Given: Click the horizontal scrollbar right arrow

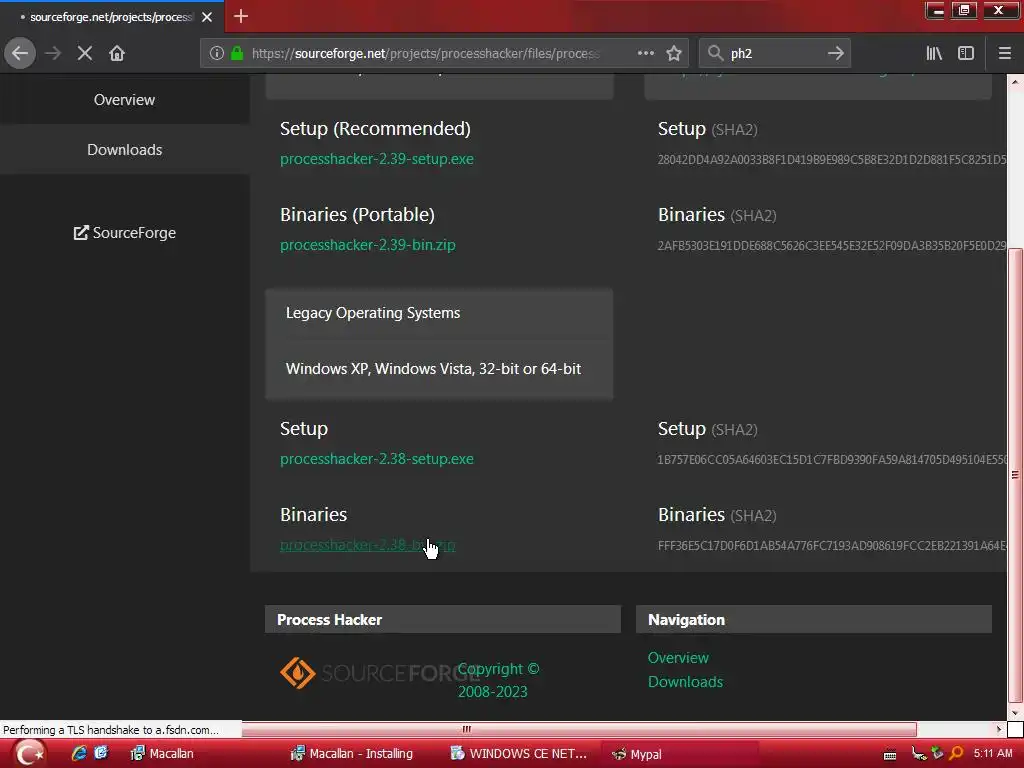Looking at the screenshot, I should (x=999, y=729).
